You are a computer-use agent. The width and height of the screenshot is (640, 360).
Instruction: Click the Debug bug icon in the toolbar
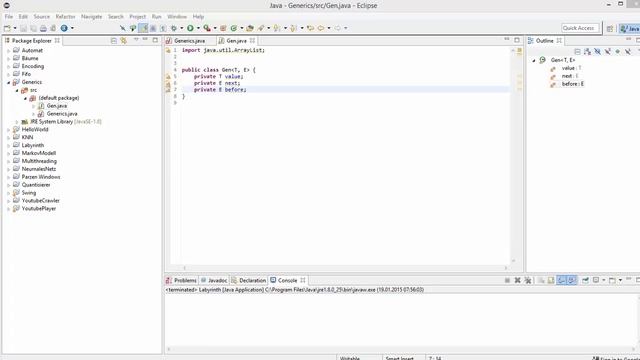click(x=174, y=28)
